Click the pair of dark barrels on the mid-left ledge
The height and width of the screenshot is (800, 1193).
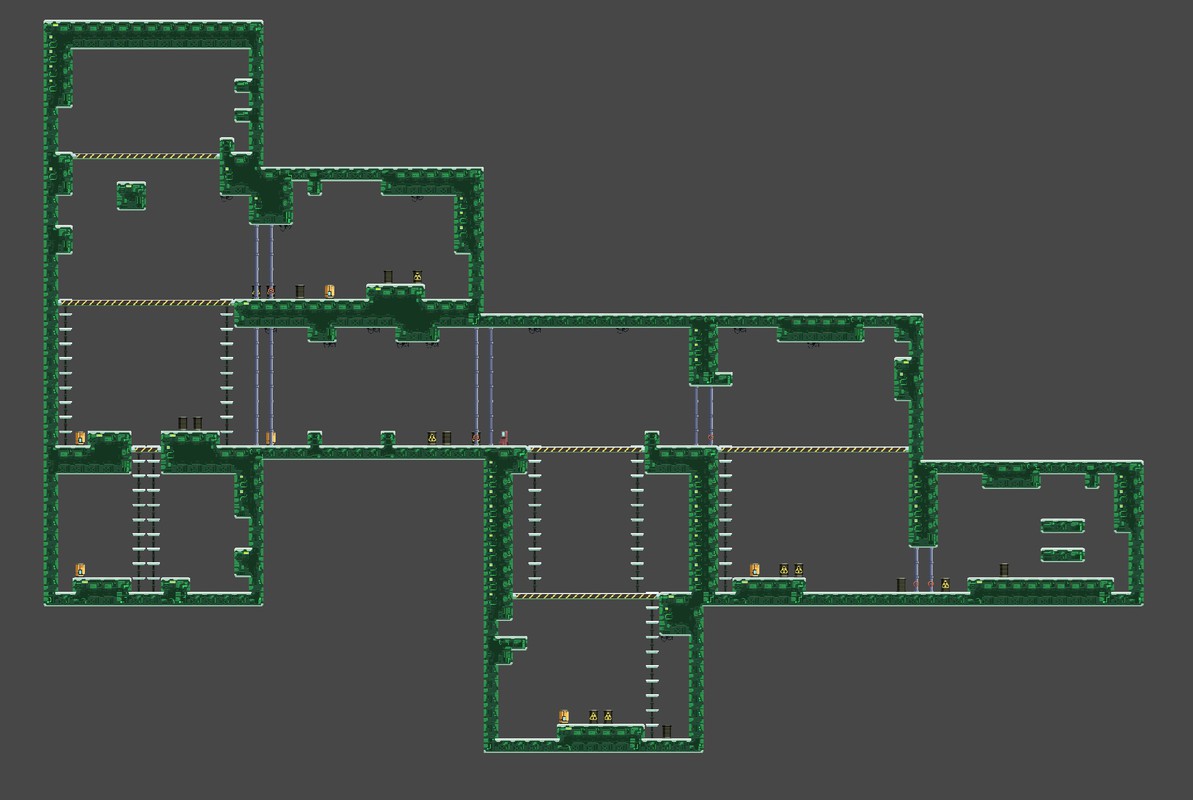click(188, 423)
